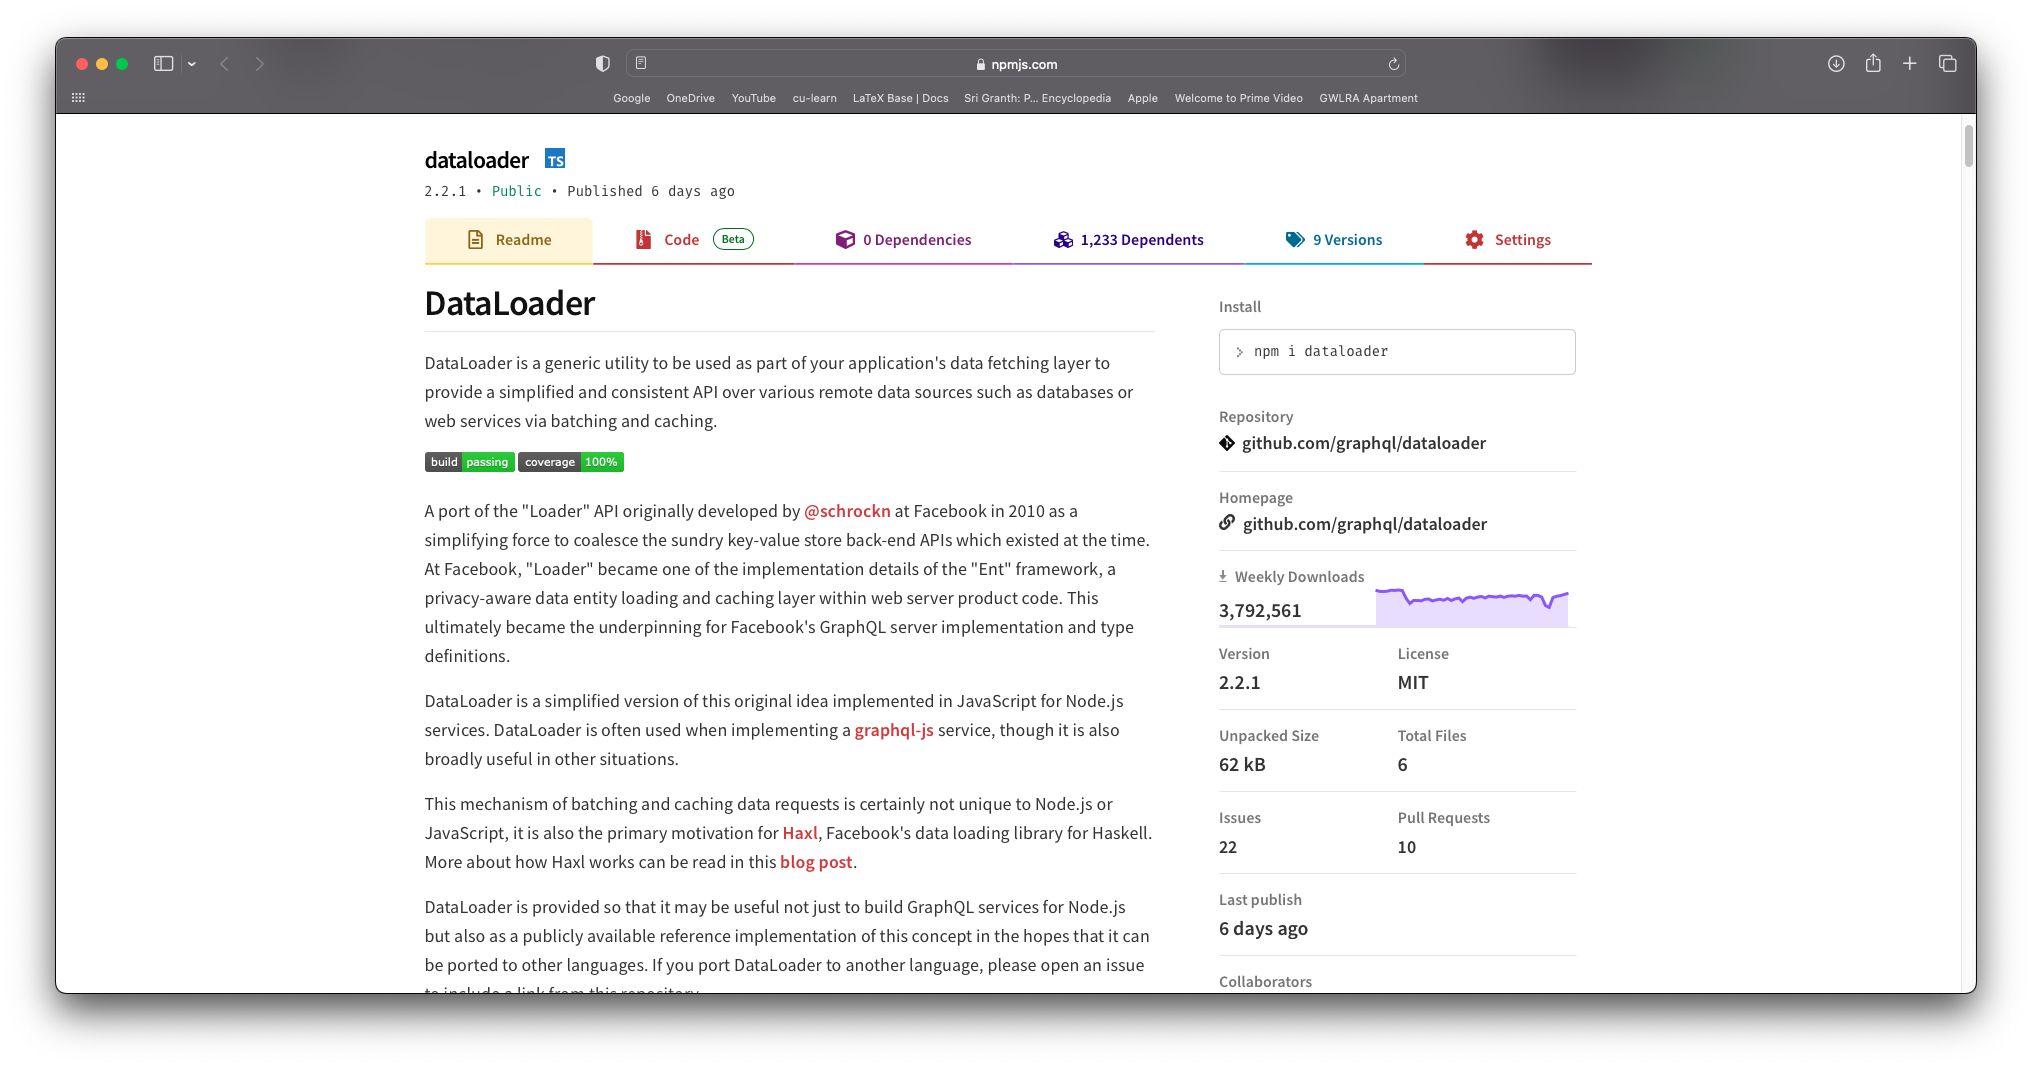Click the Pull Requests count 10
The width and height of the screenshot is (2032, 1067).
[1407, 847]
